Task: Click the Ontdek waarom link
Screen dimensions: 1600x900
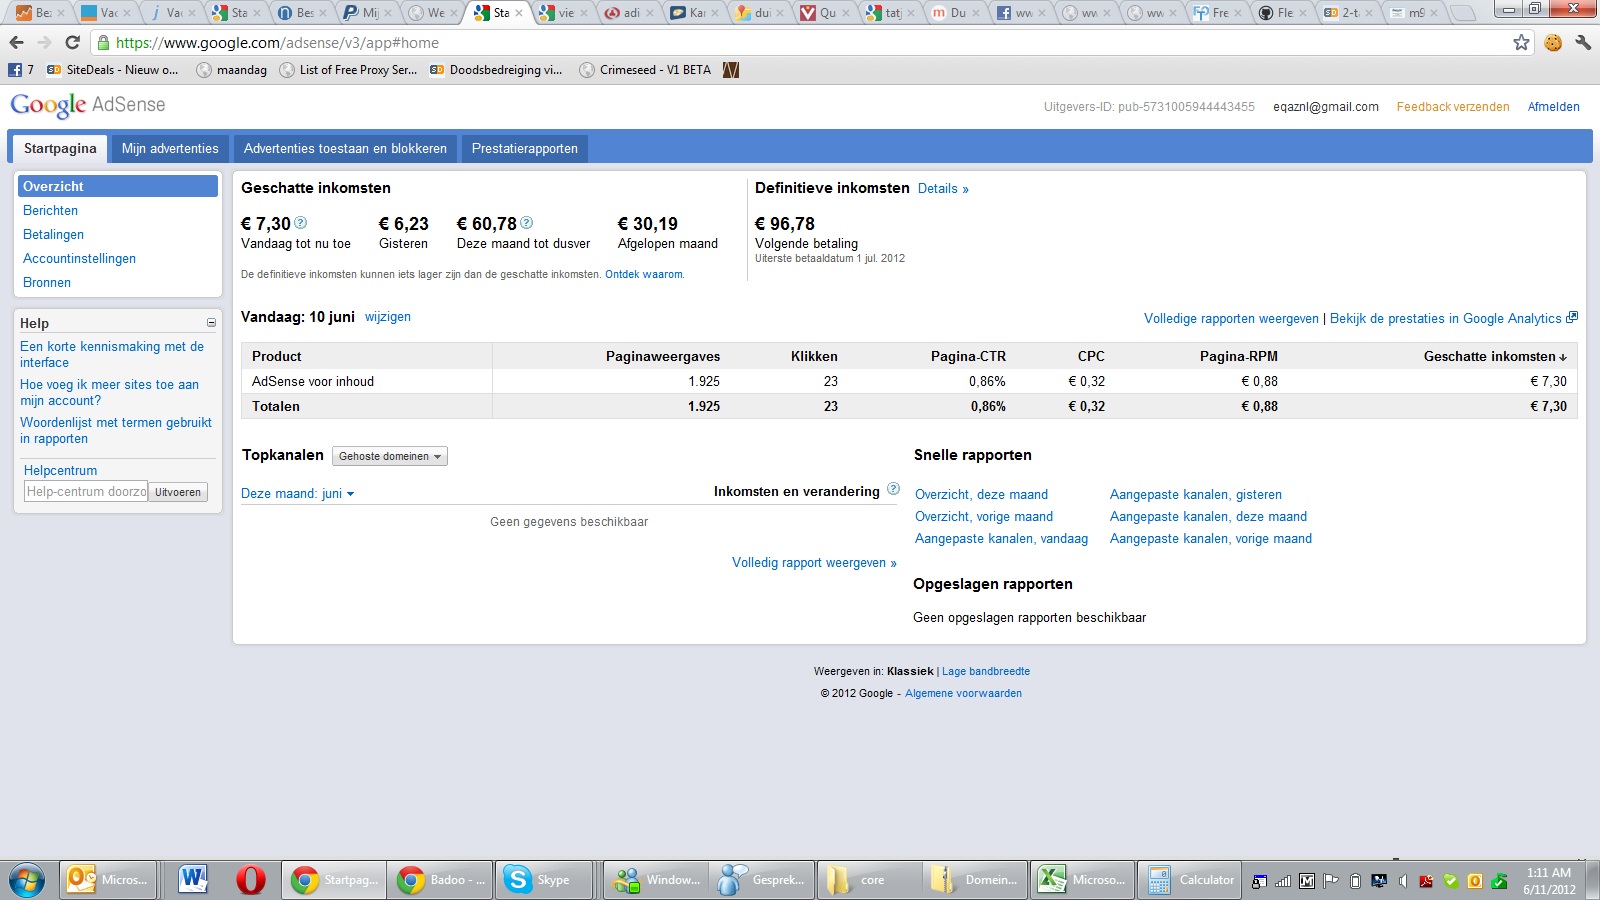Action: (644, 274)
